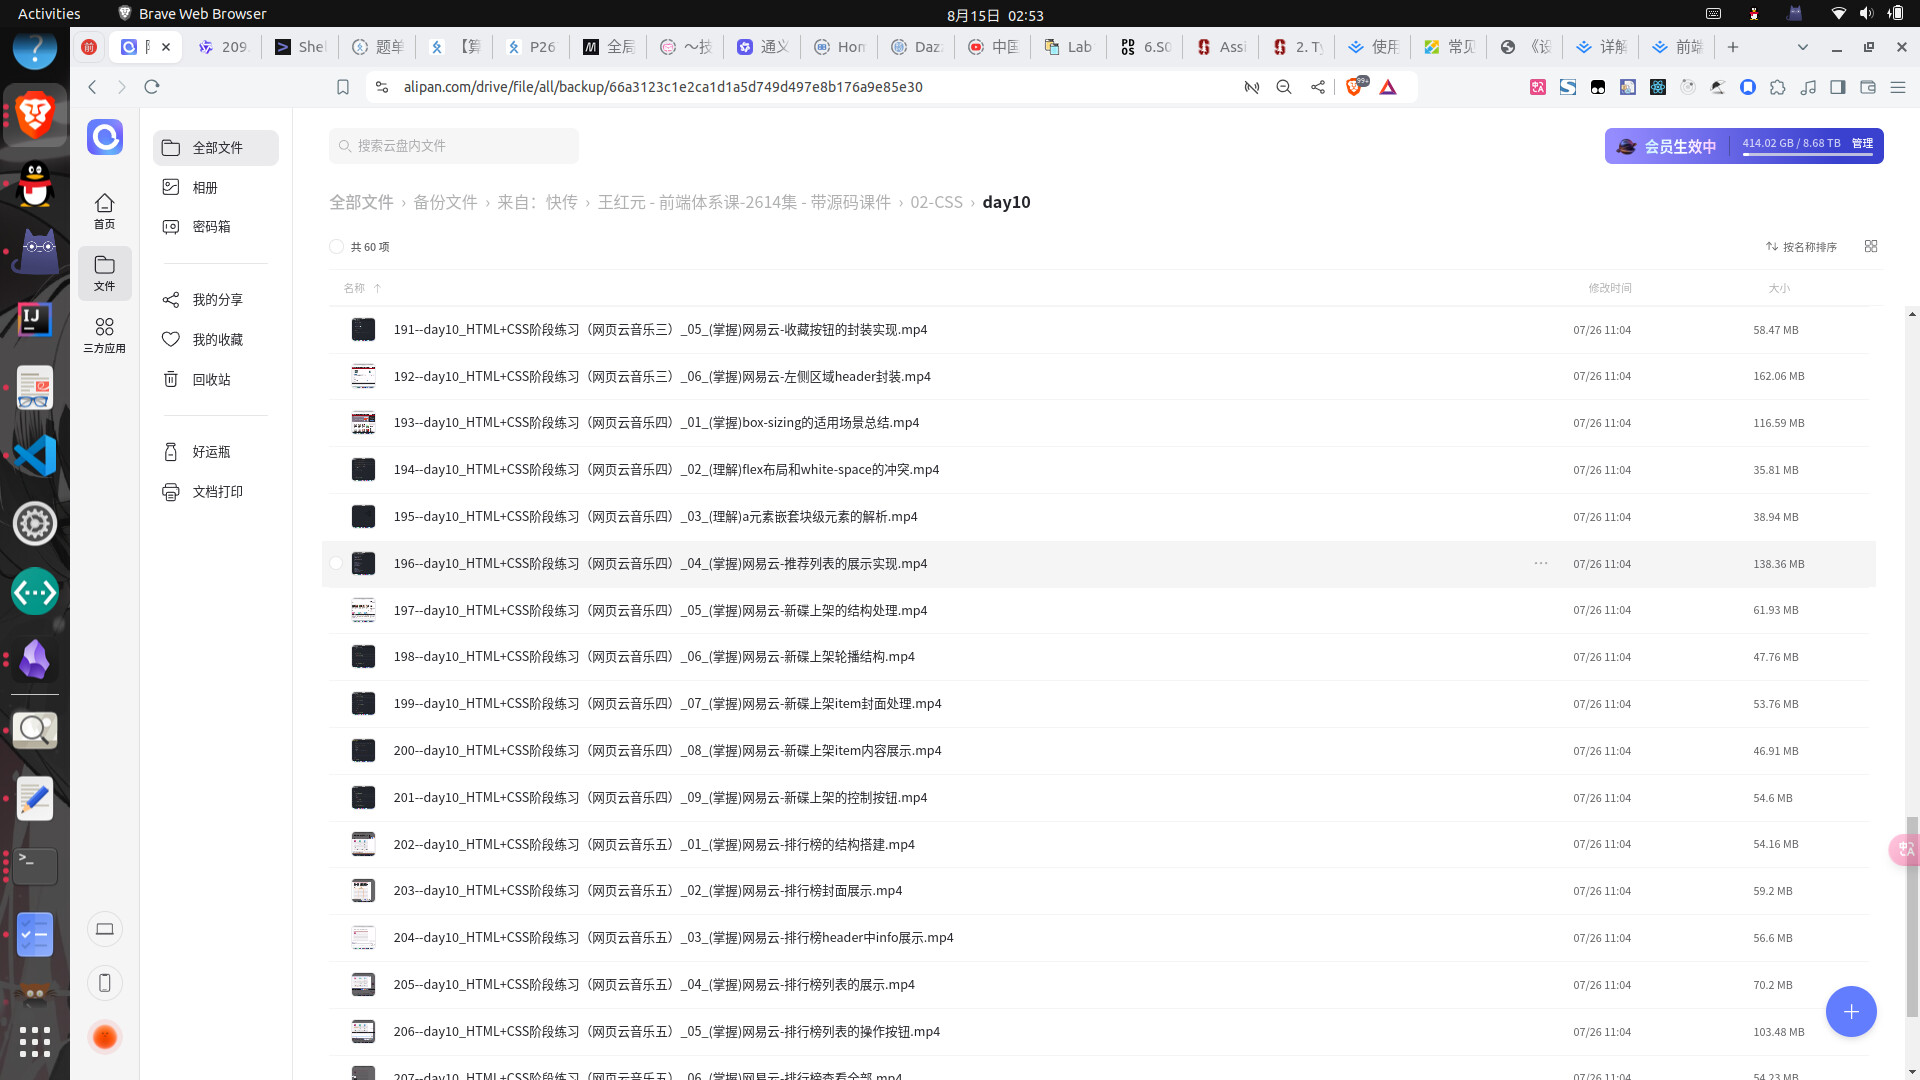This screenshot has width=1920, height=1080.
Task: Open the Aliyun Drive logo icon
Action: coord(105,137)
